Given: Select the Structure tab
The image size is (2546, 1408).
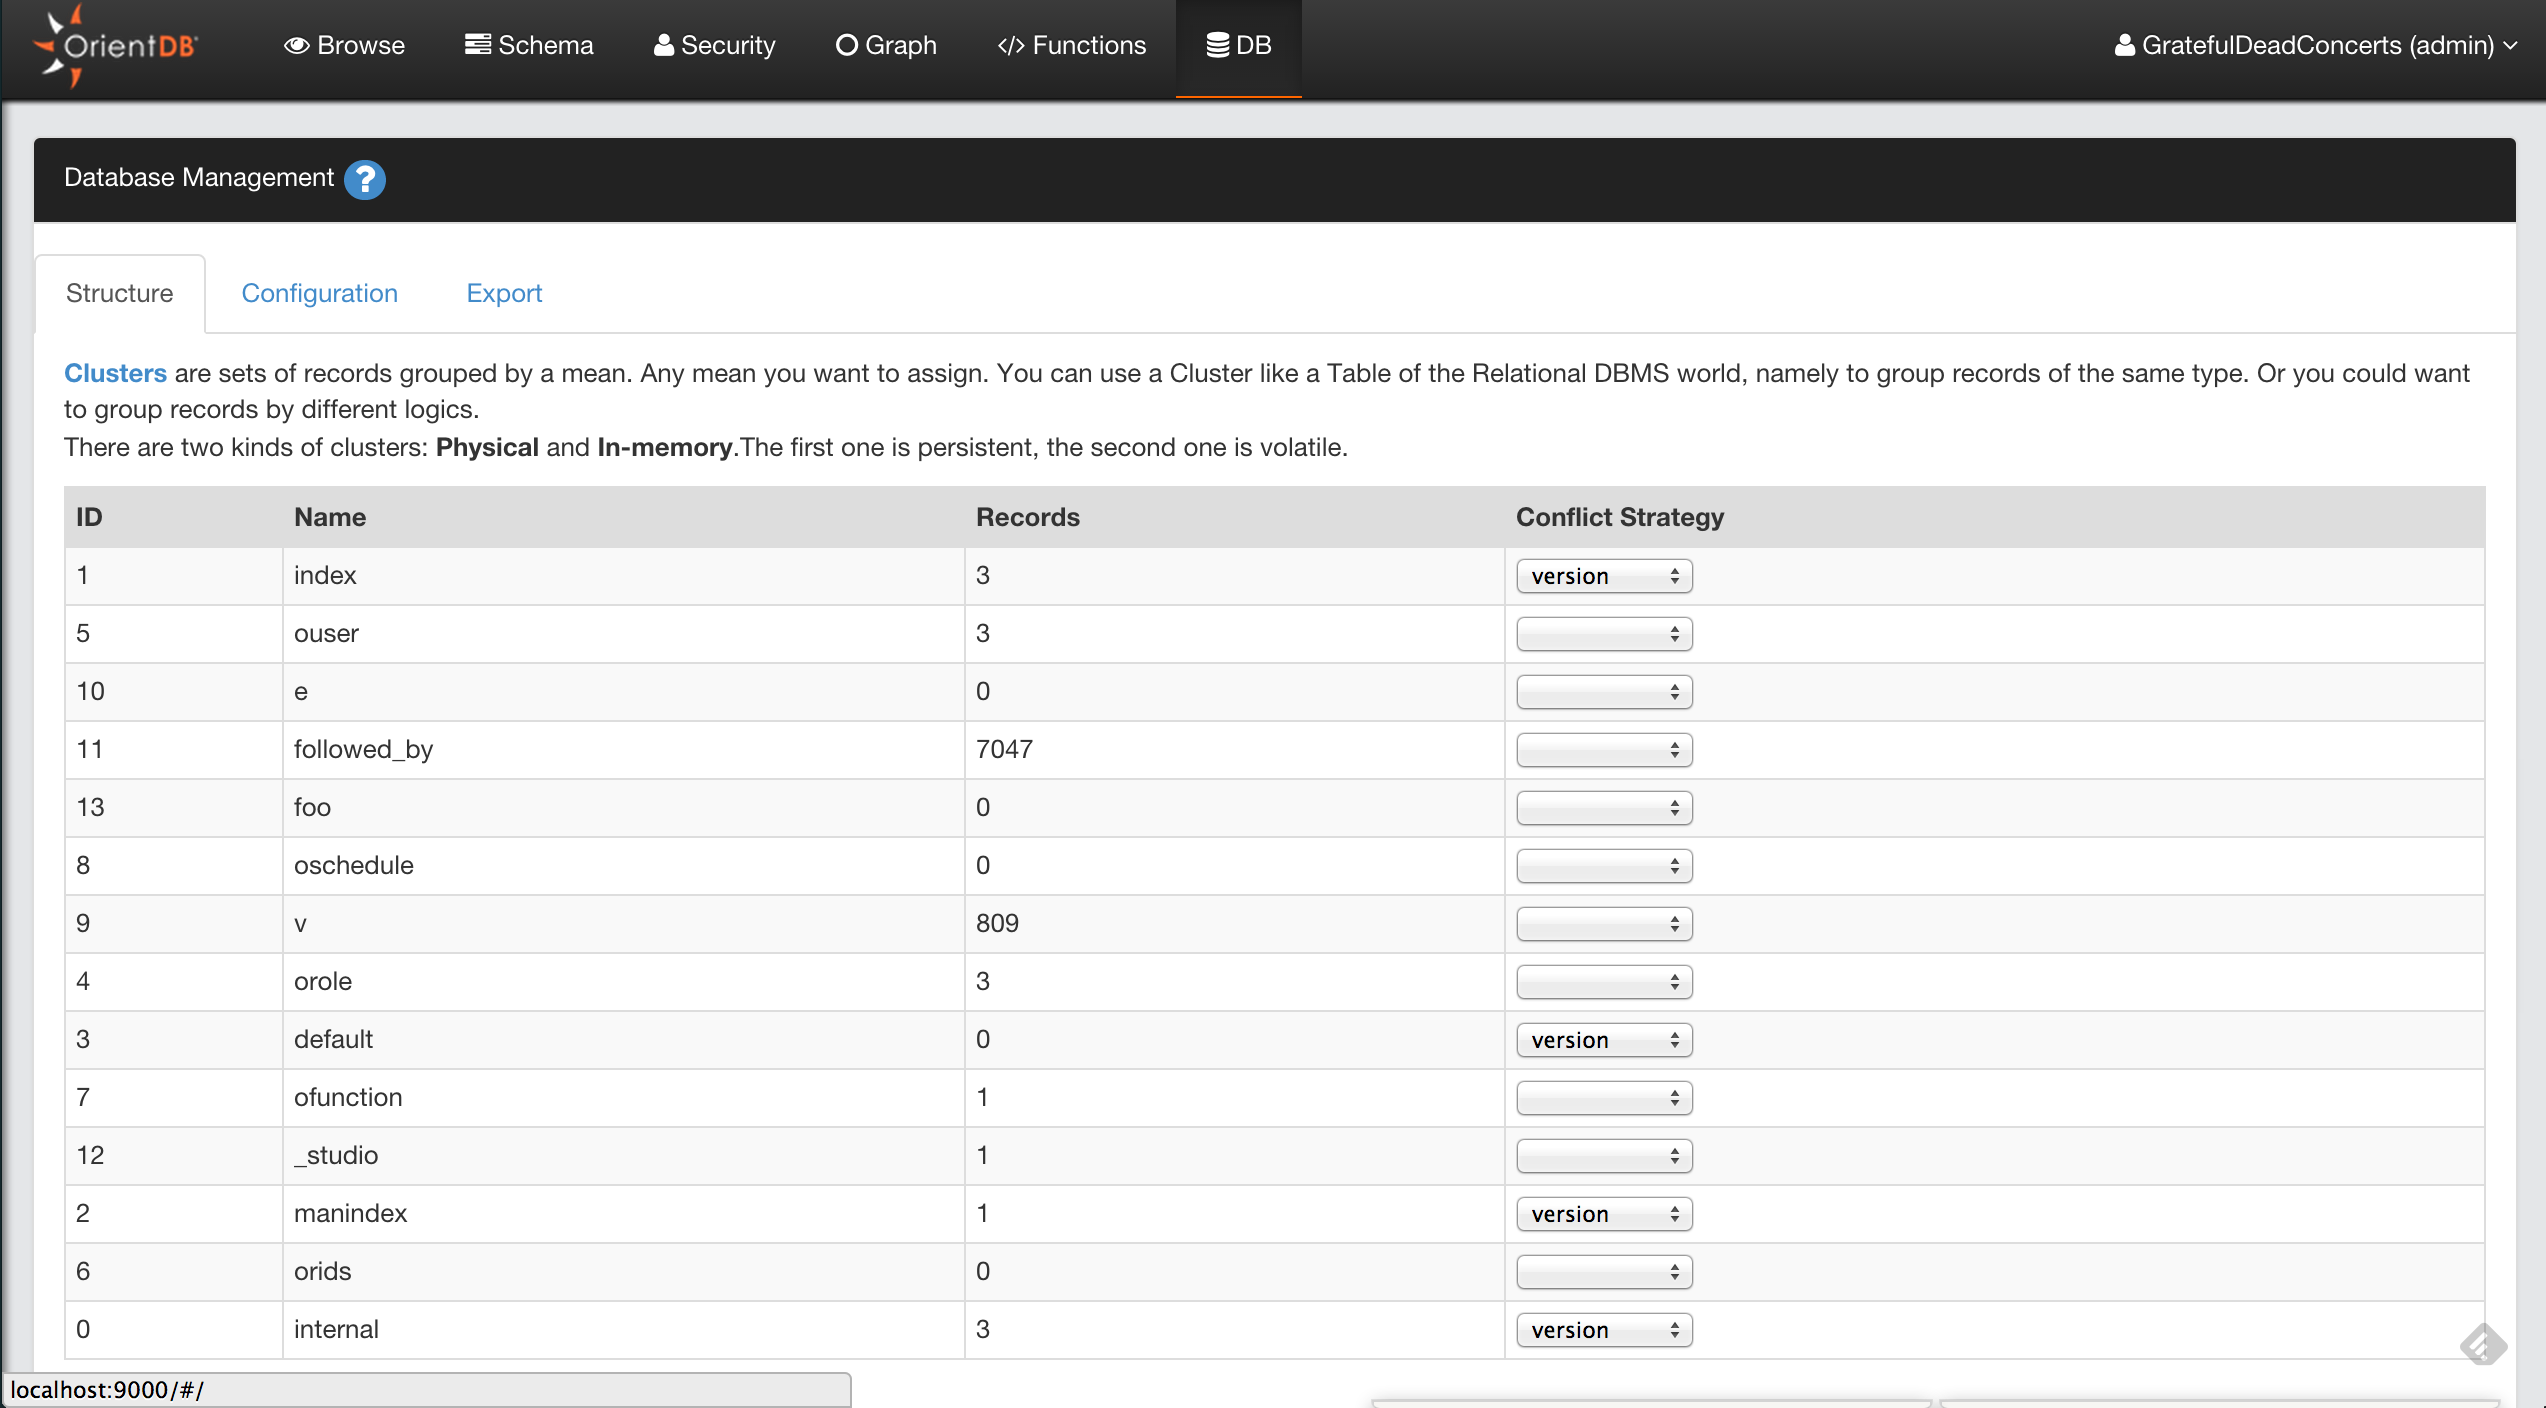Looking at the screenshot, I should 119,293.
